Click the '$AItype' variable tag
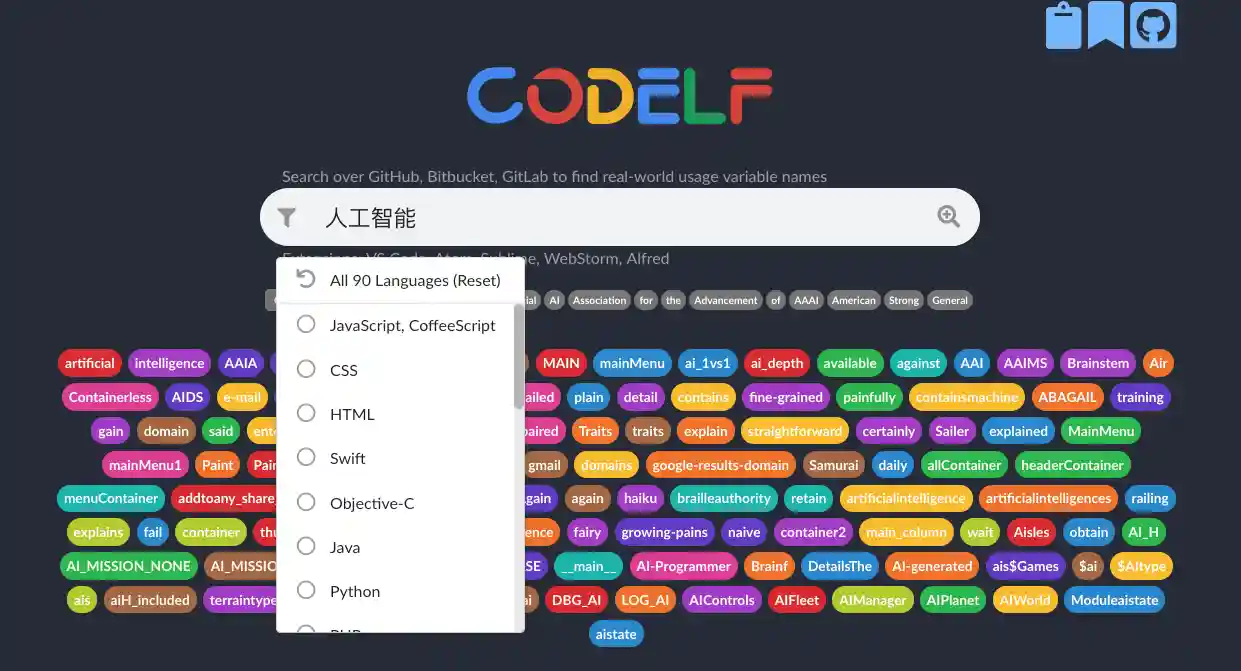 pyautogui.click(x=1141, y=566)
